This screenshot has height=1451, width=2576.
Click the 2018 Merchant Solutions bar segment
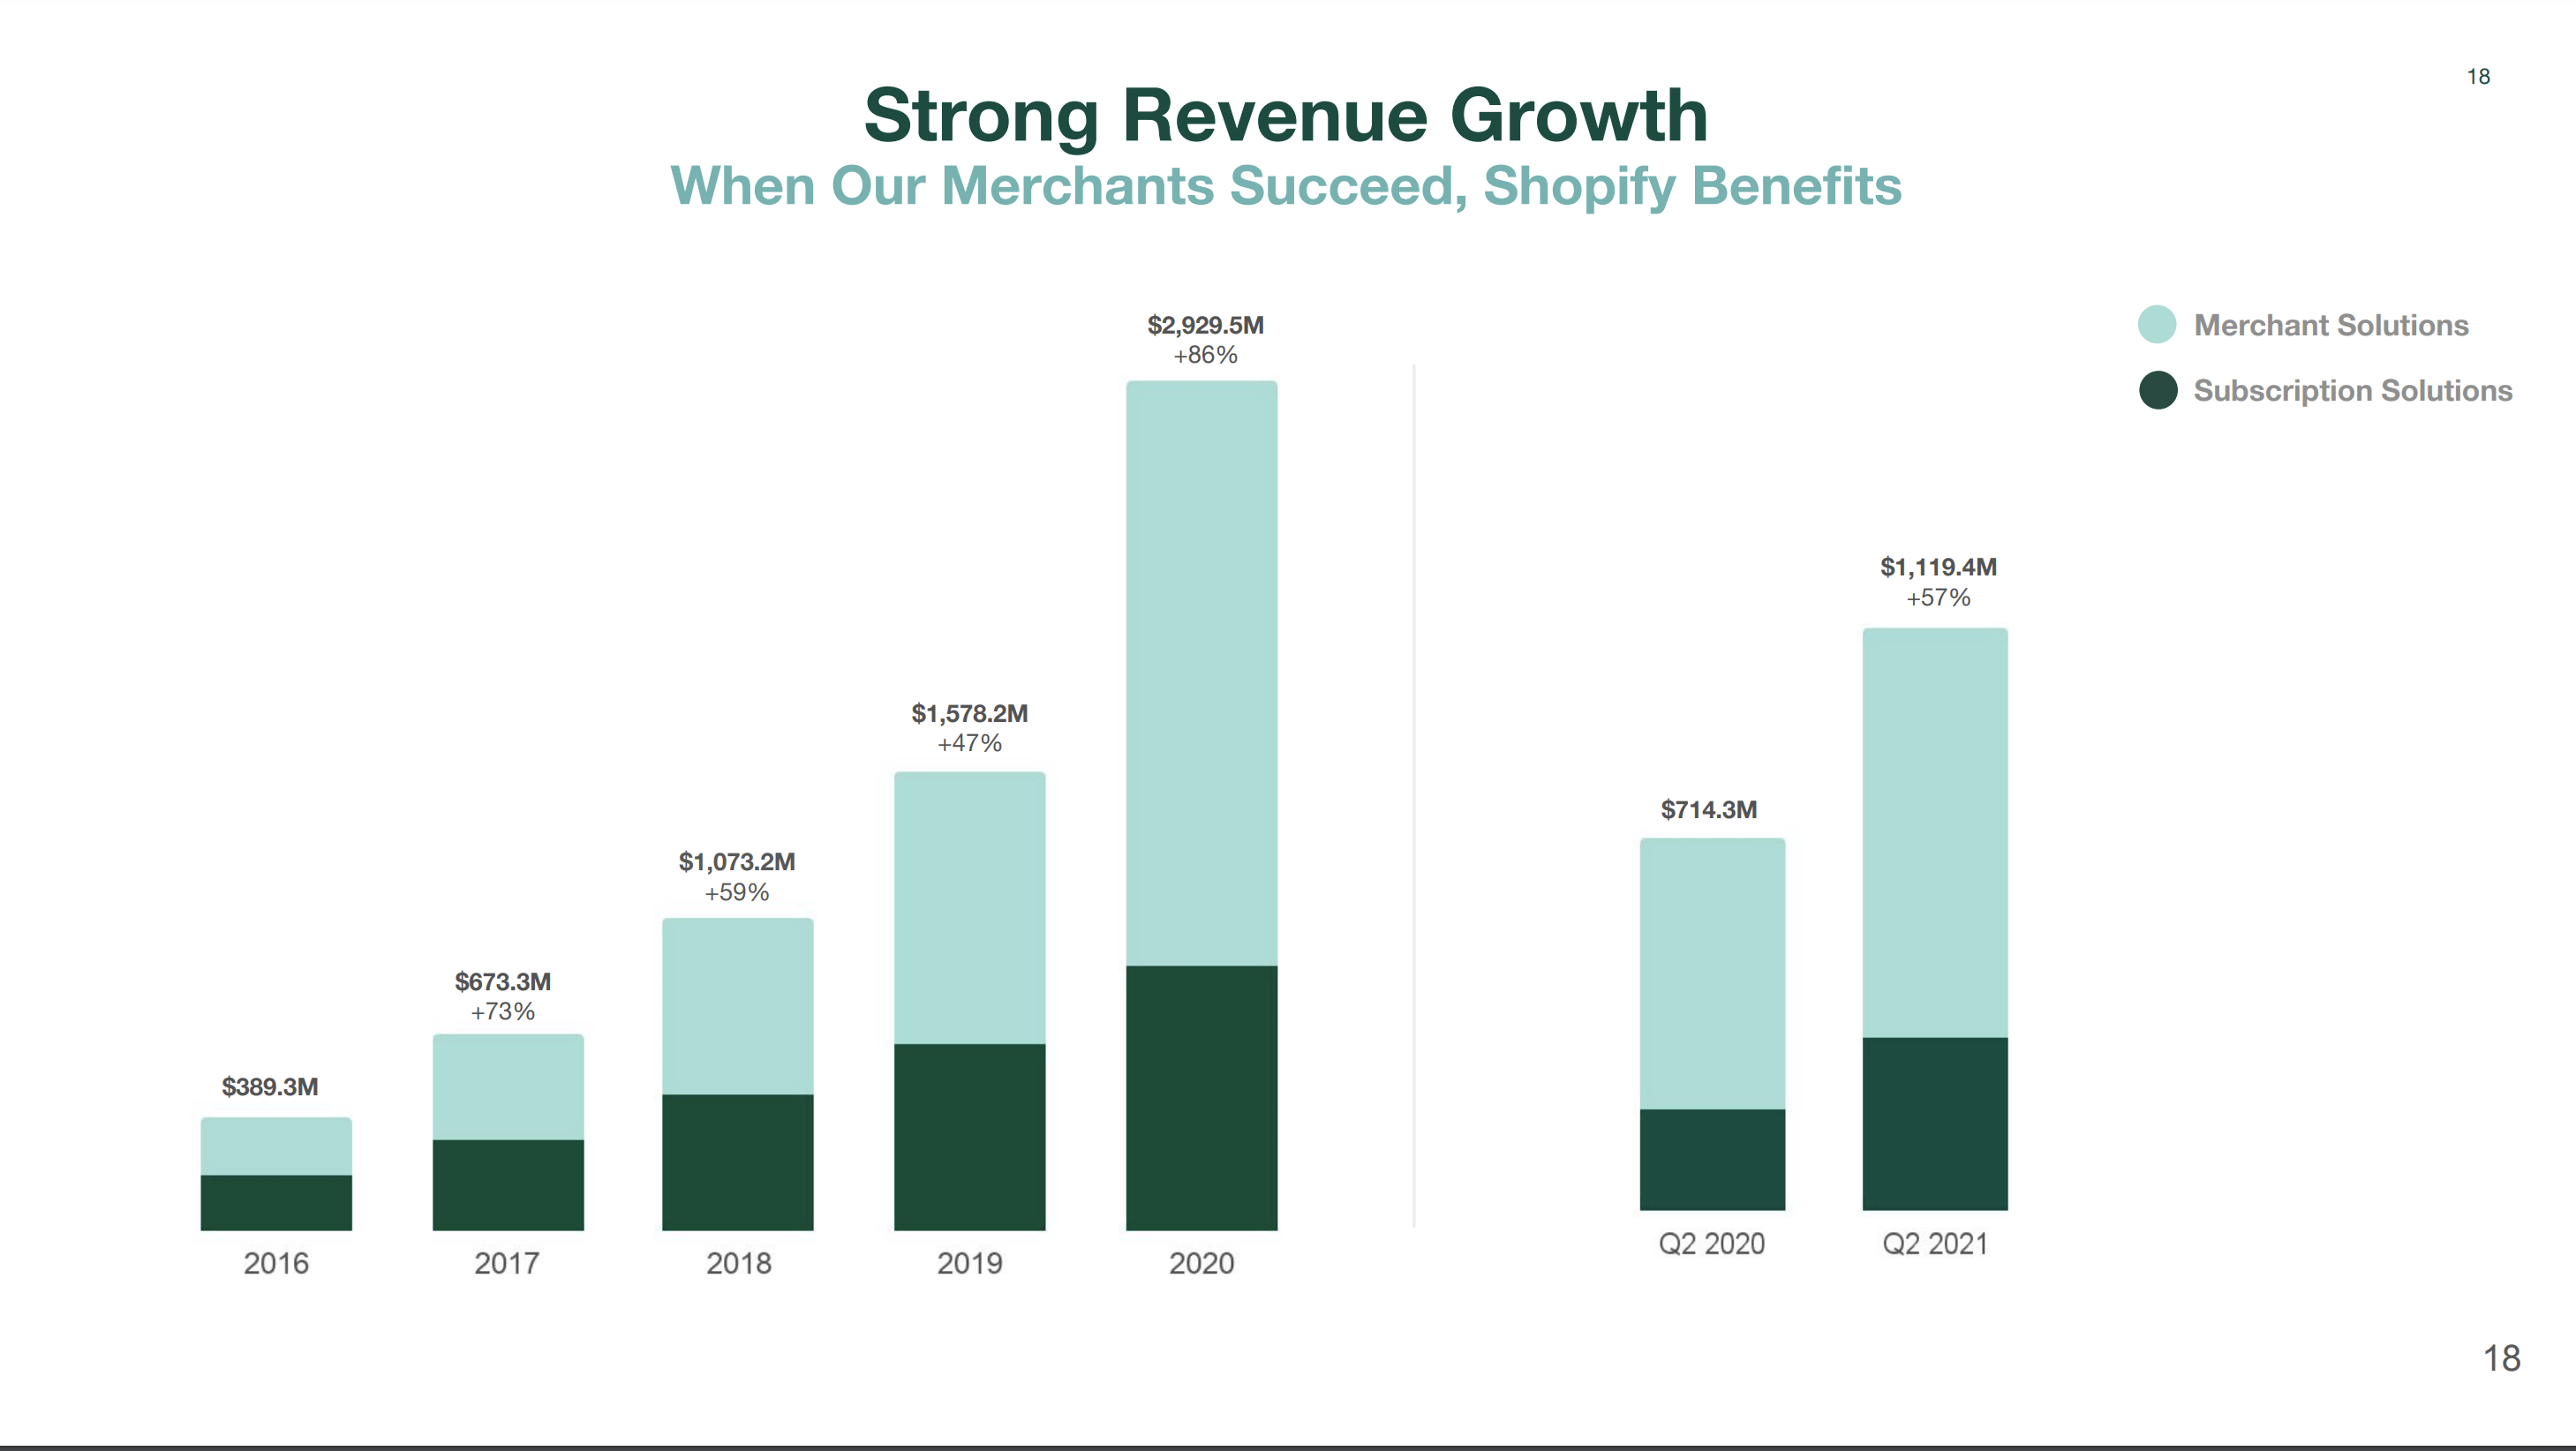738,1006
